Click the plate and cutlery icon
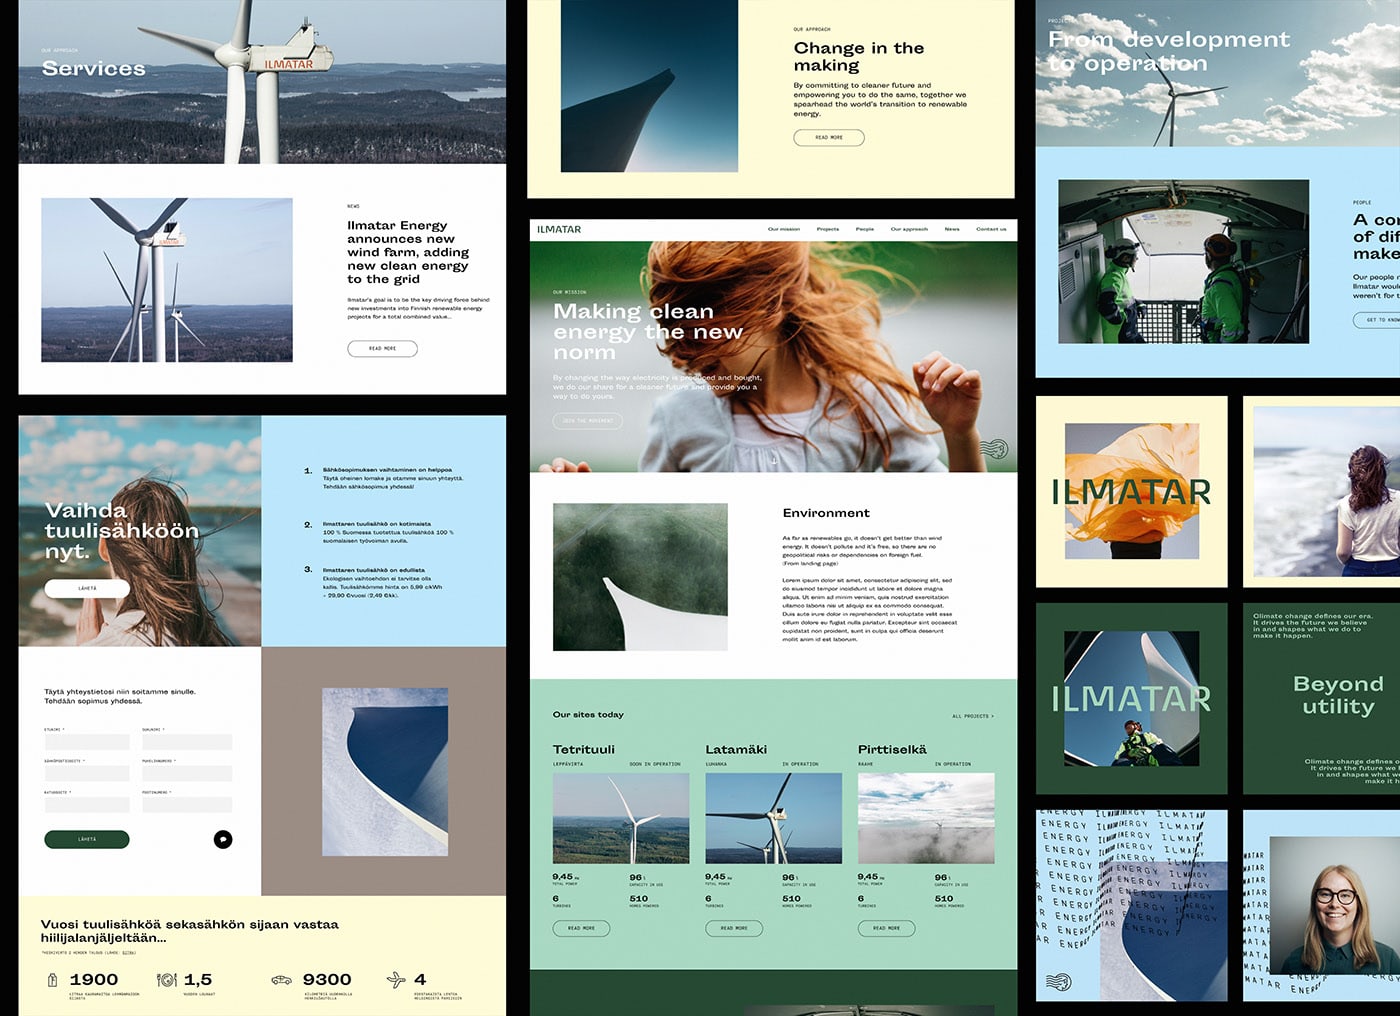Viewport: 1400px width, 1016px height. pyautogui.click(x=167, y=980)
